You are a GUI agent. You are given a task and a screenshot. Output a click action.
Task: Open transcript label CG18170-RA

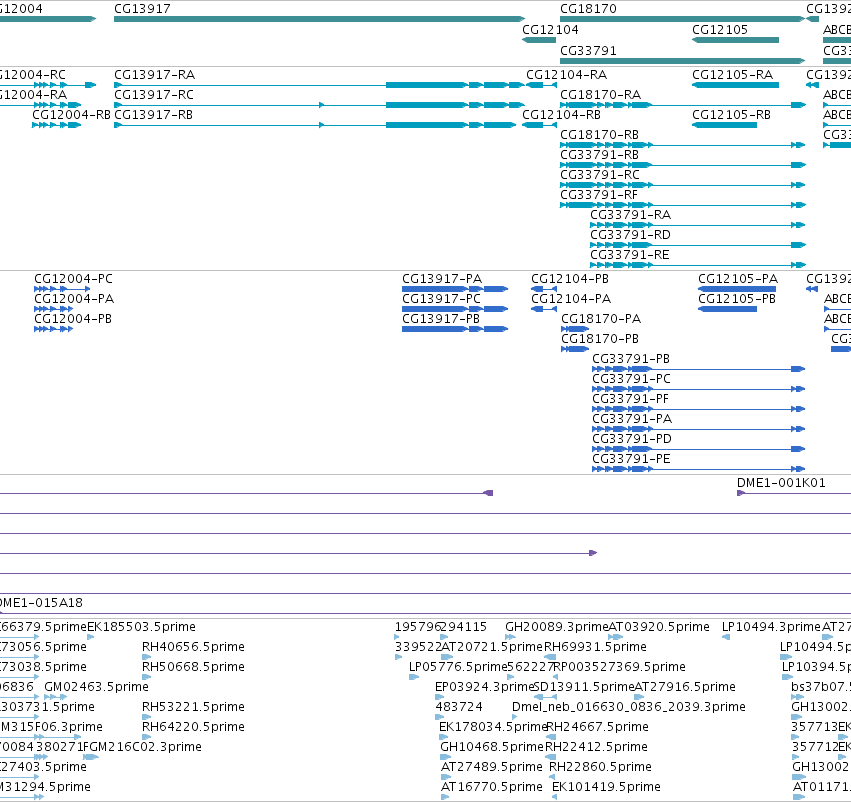(x=601, y=95)
